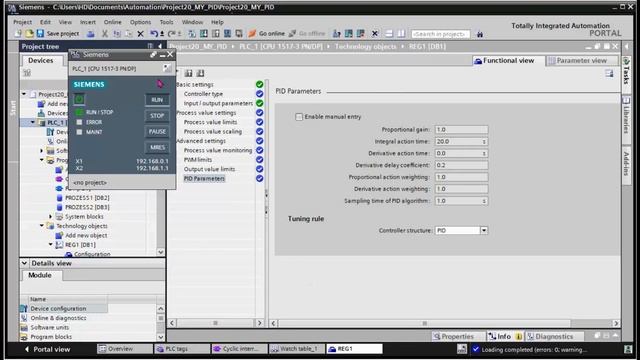Screen dimensions: 640x360
Task: Click the New project icon in the toolbar
Action: coord(18,33)
